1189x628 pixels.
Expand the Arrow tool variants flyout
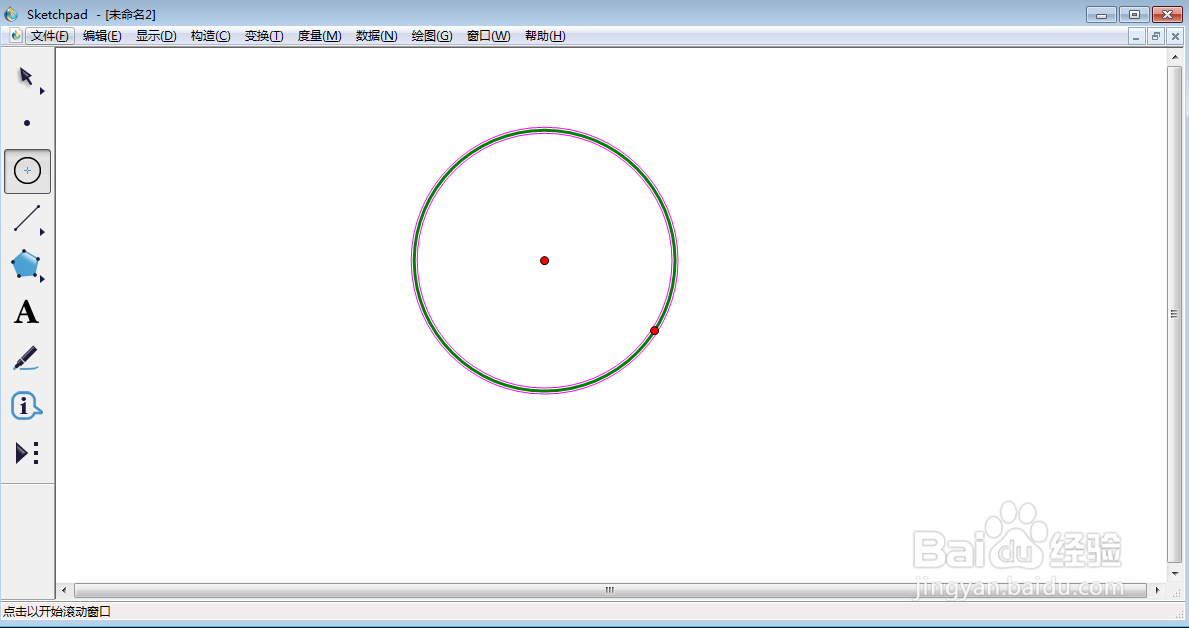click(42, 91)
